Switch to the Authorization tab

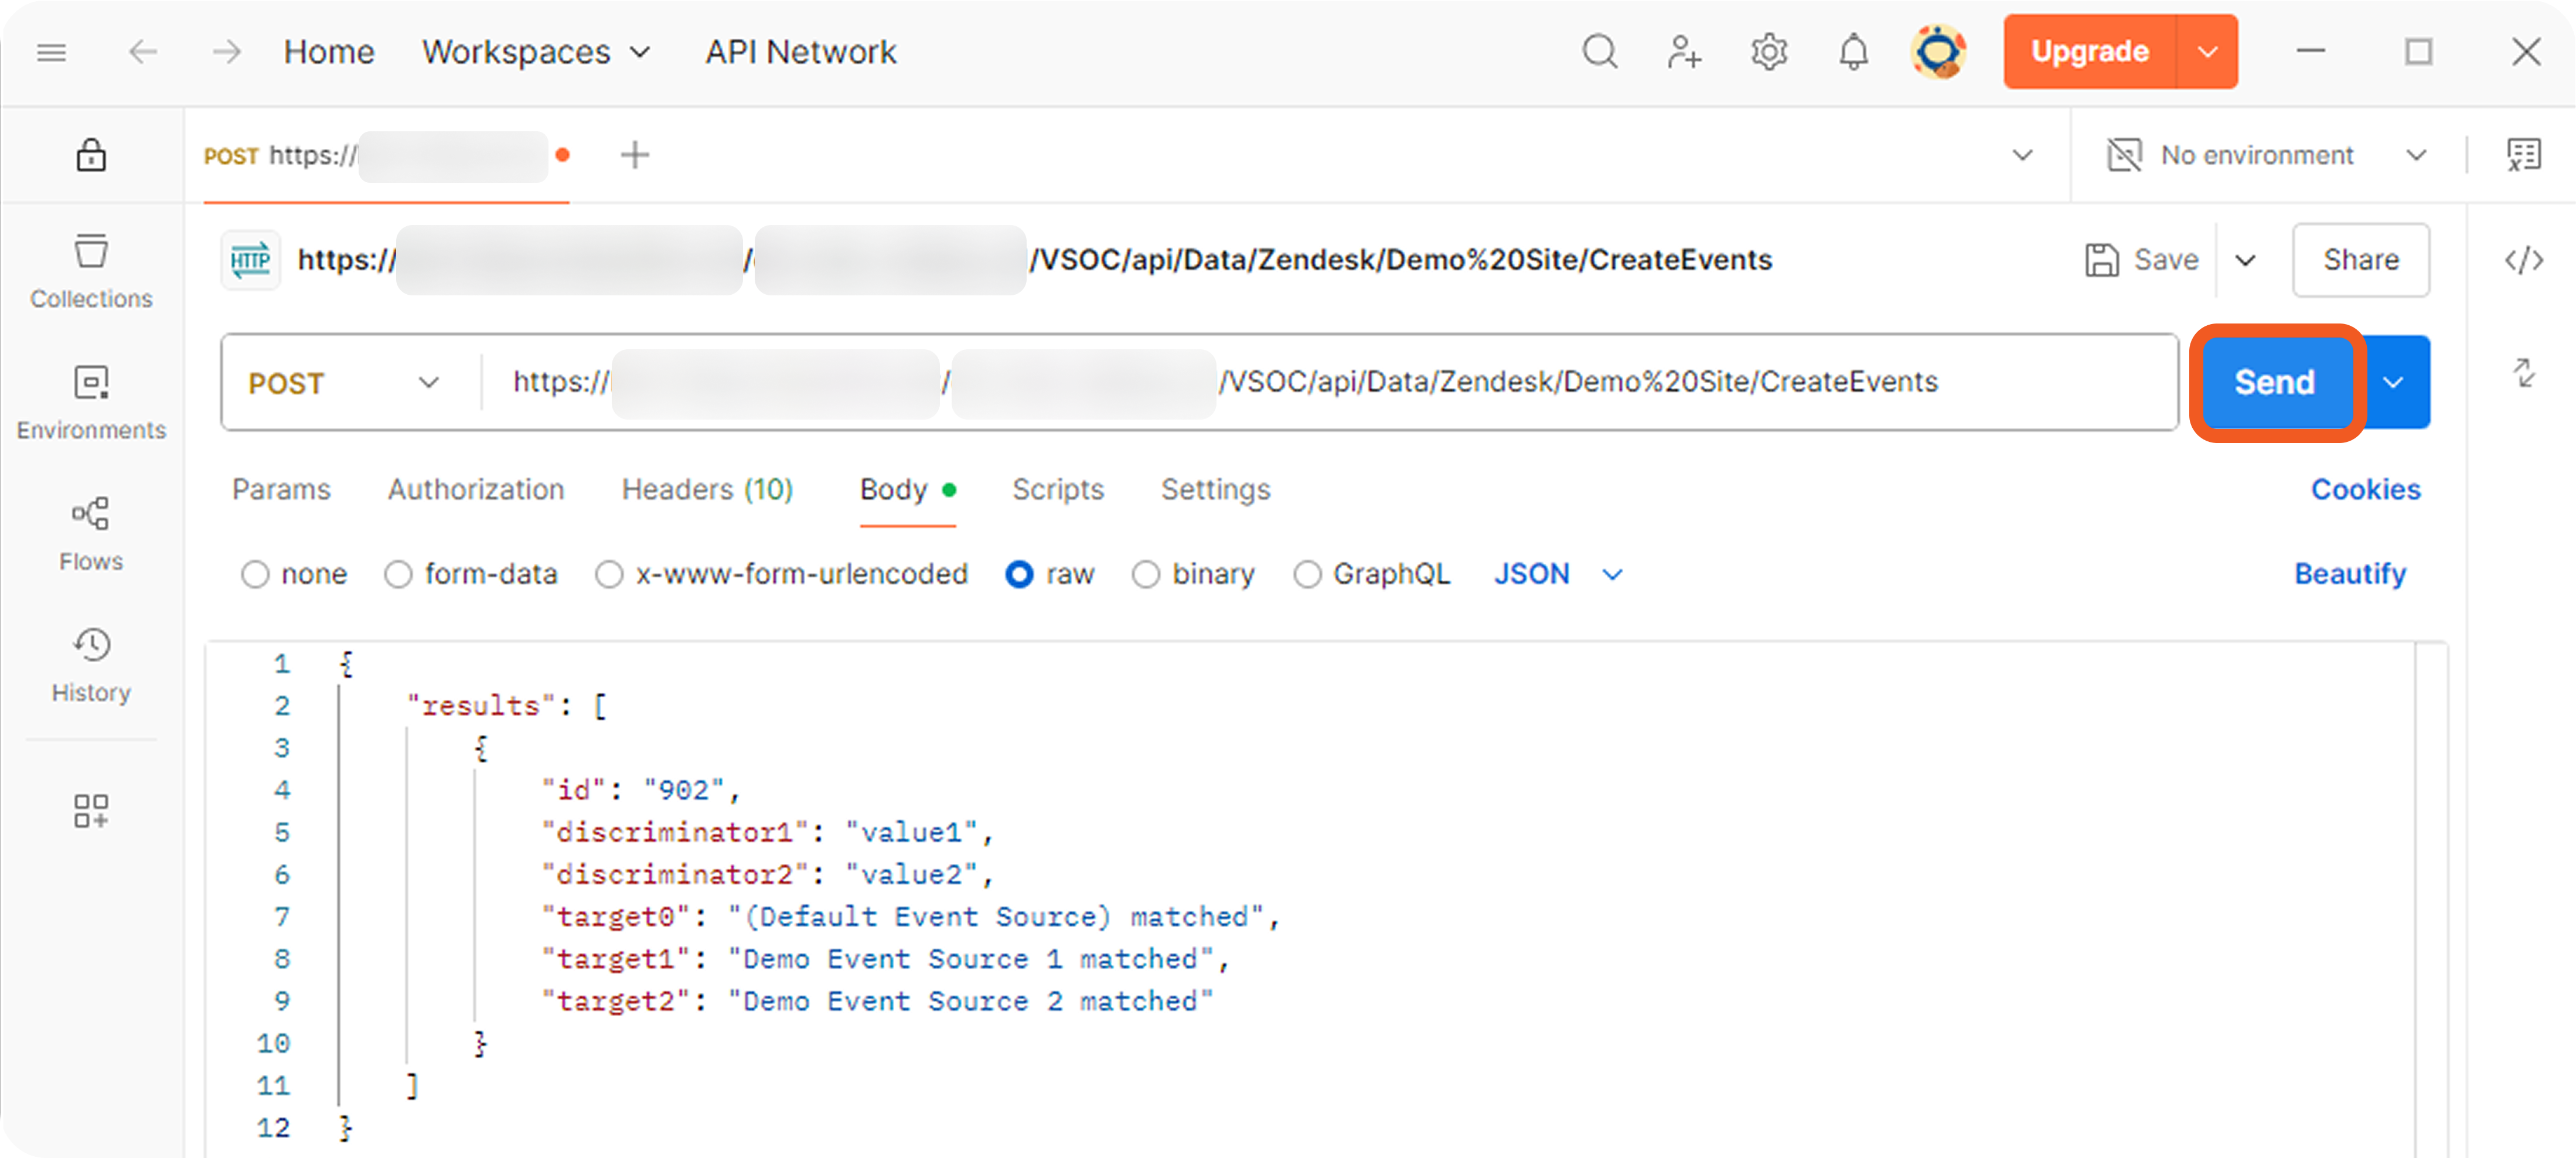476,489
